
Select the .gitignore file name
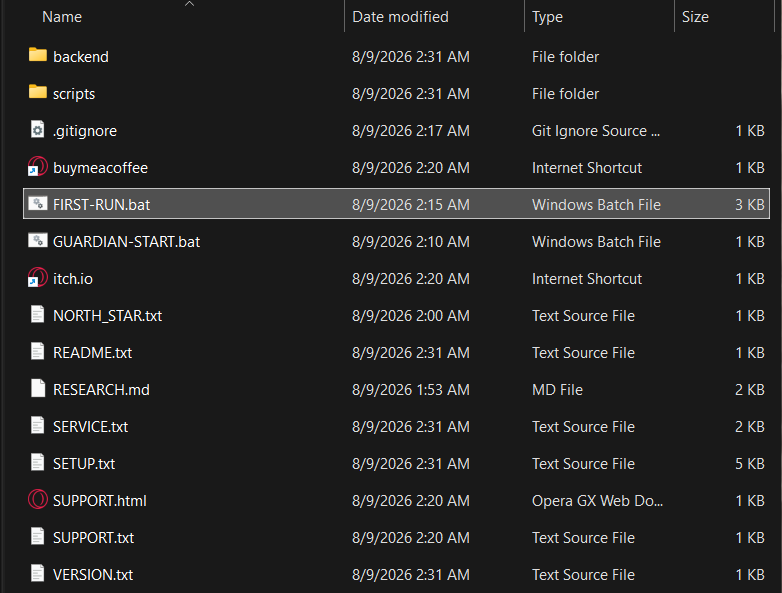[85, 131]
